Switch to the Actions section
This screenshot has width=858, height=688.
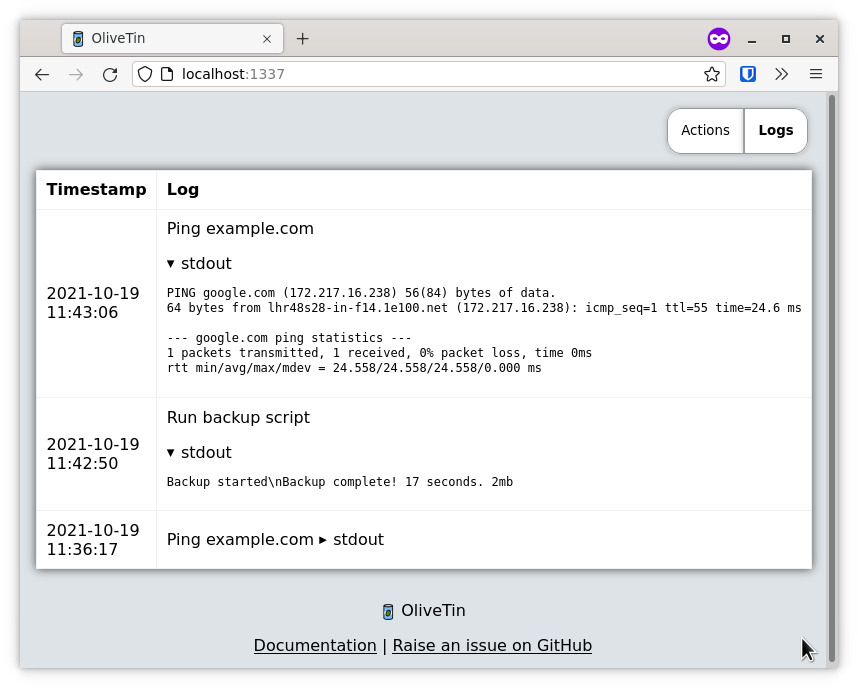(705, 131)
